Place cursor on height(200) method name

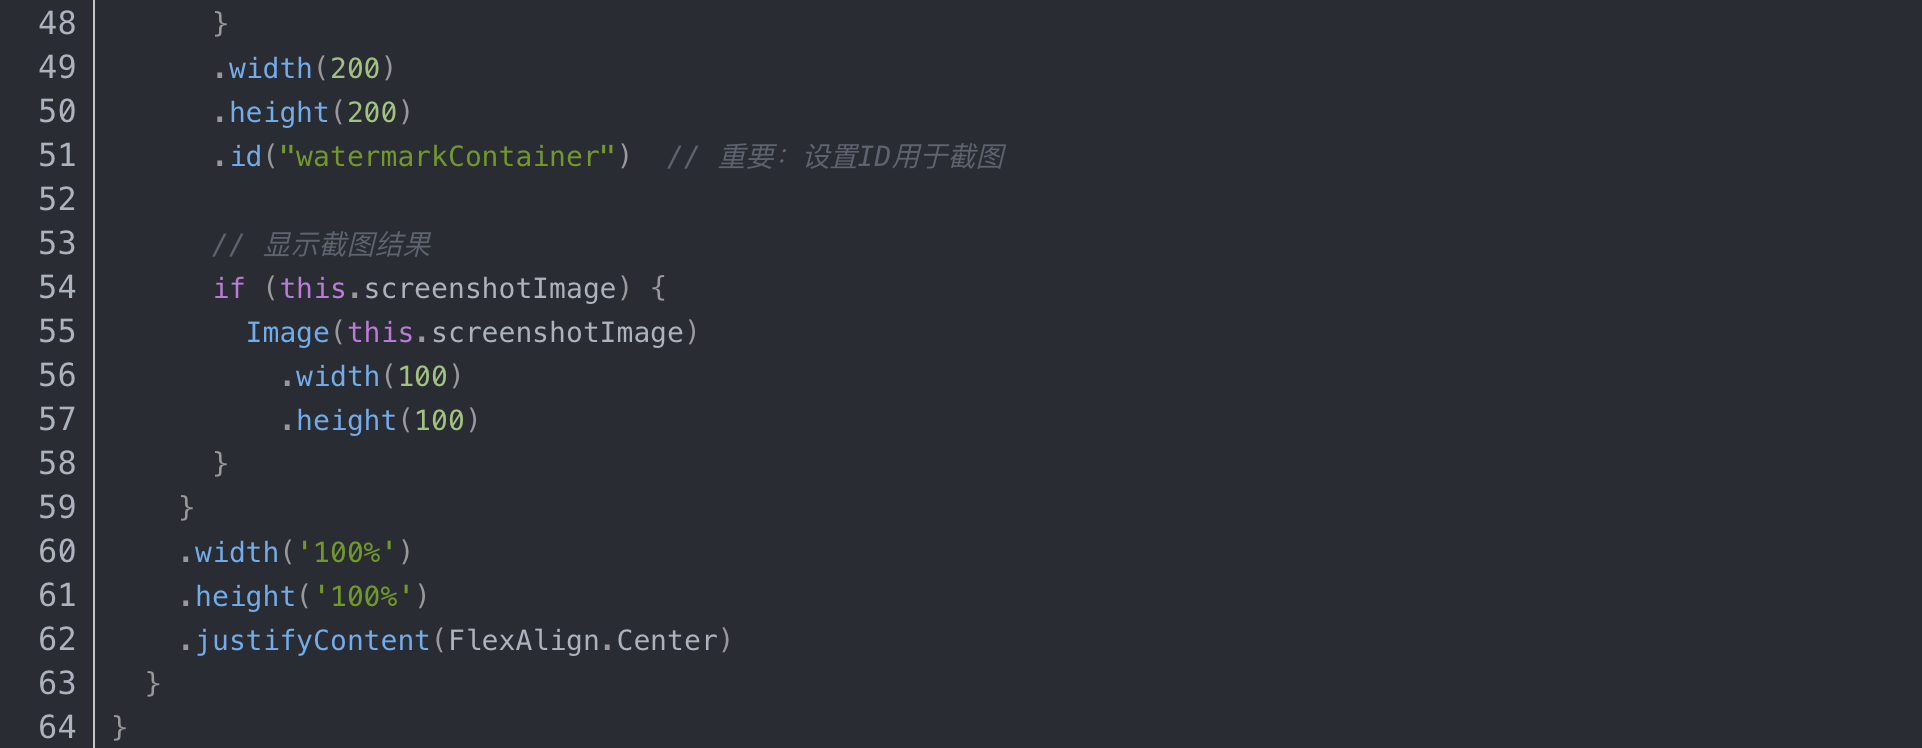278,112
